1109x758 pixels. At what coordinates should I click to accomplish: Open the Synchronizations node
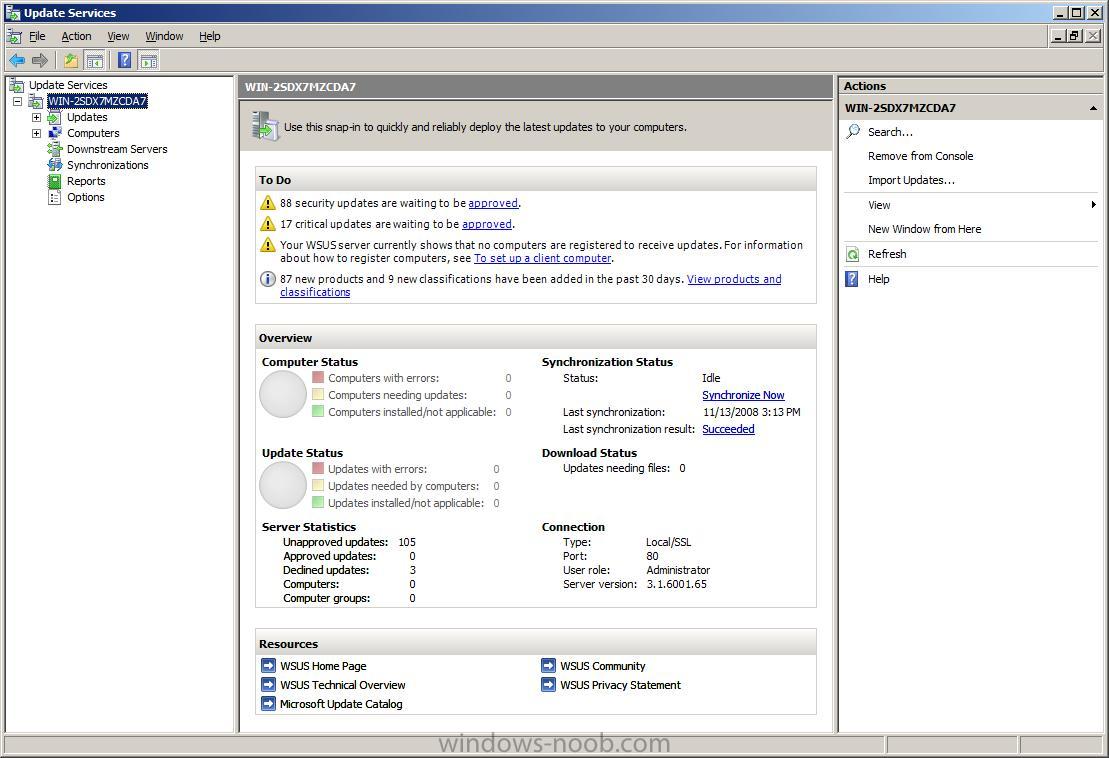pyautogui.click(x=108, y=165)
